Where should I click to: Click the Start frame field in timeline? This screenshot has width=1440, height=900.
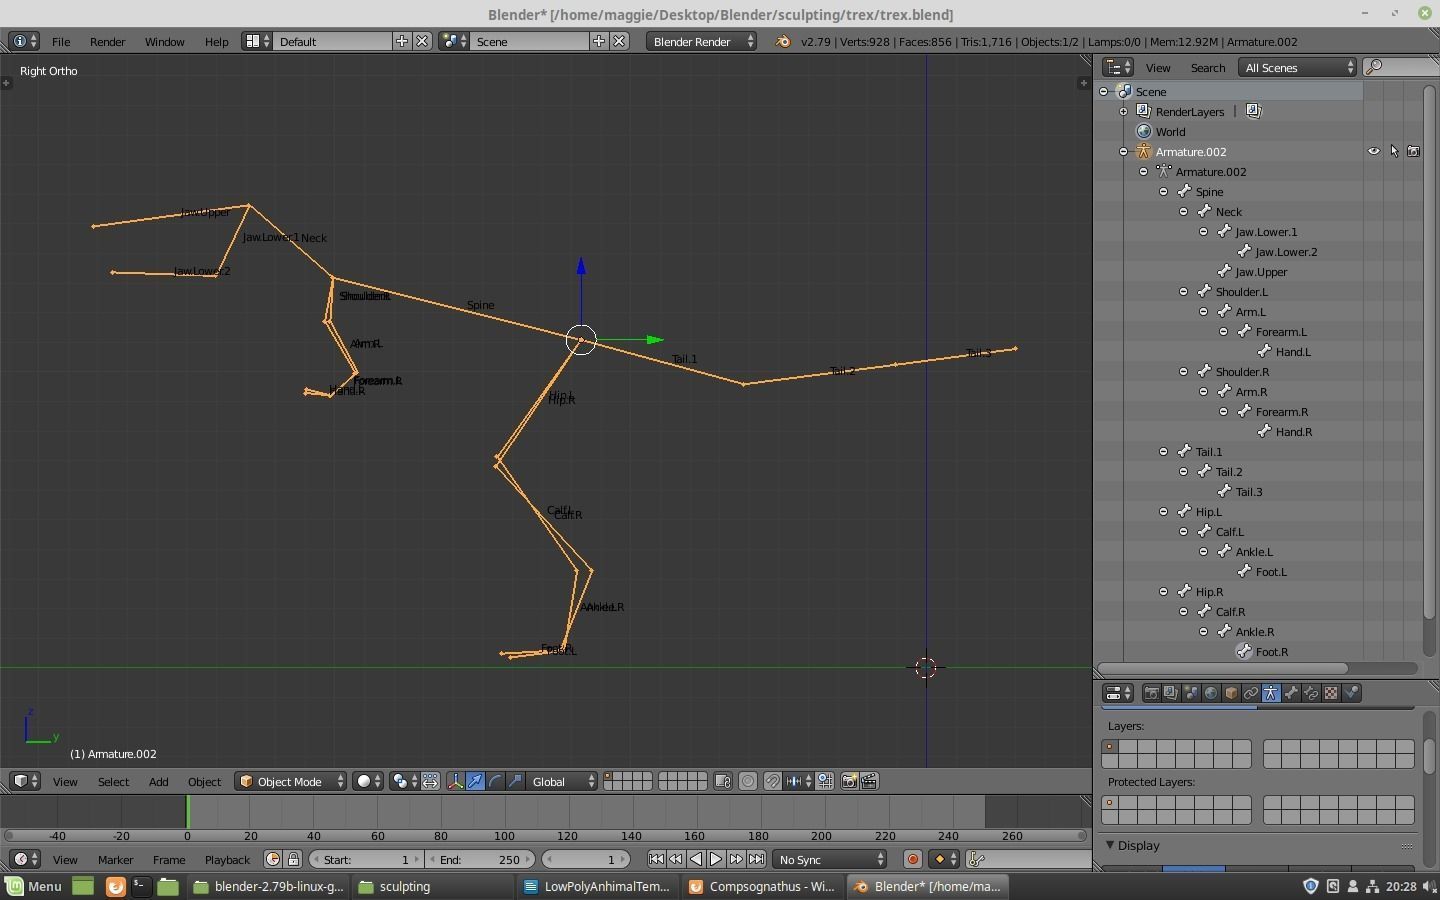coord(366,859)
